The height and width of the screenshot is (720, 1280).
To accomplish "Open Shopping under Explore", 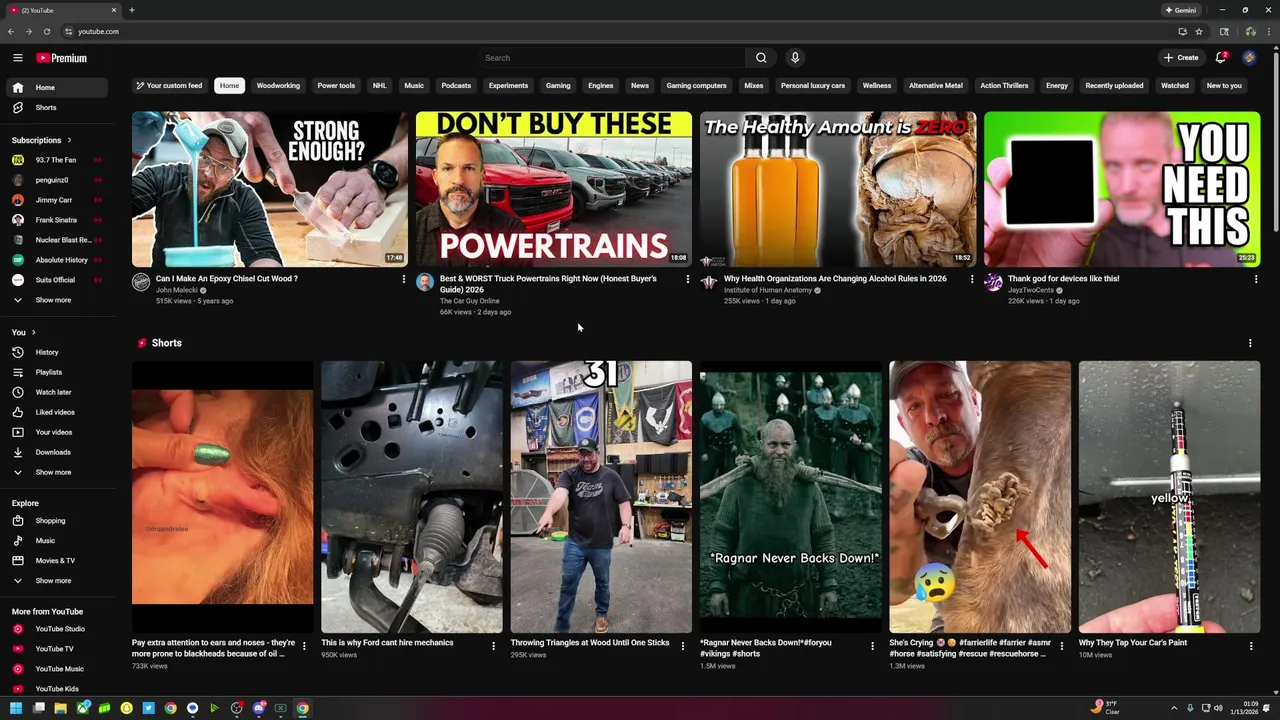I will click(55, 520).
